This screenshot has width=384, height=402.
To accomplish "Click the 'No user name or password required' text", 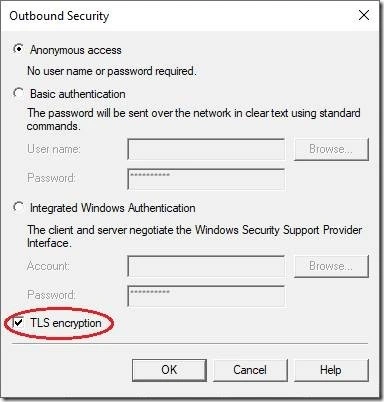I will [x=112, y=71].
